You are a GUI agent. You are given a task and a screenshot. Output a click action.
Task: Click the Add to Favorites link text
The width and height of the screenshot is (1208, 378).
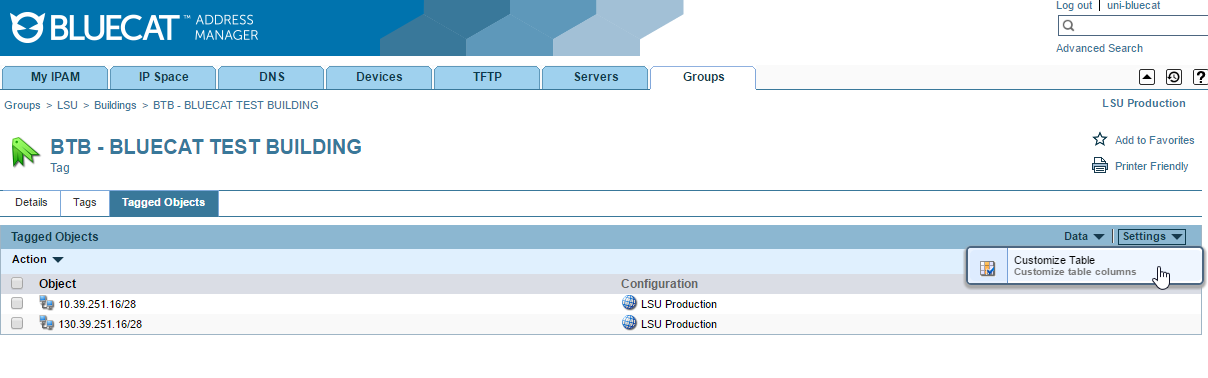tap(1154, 140)
